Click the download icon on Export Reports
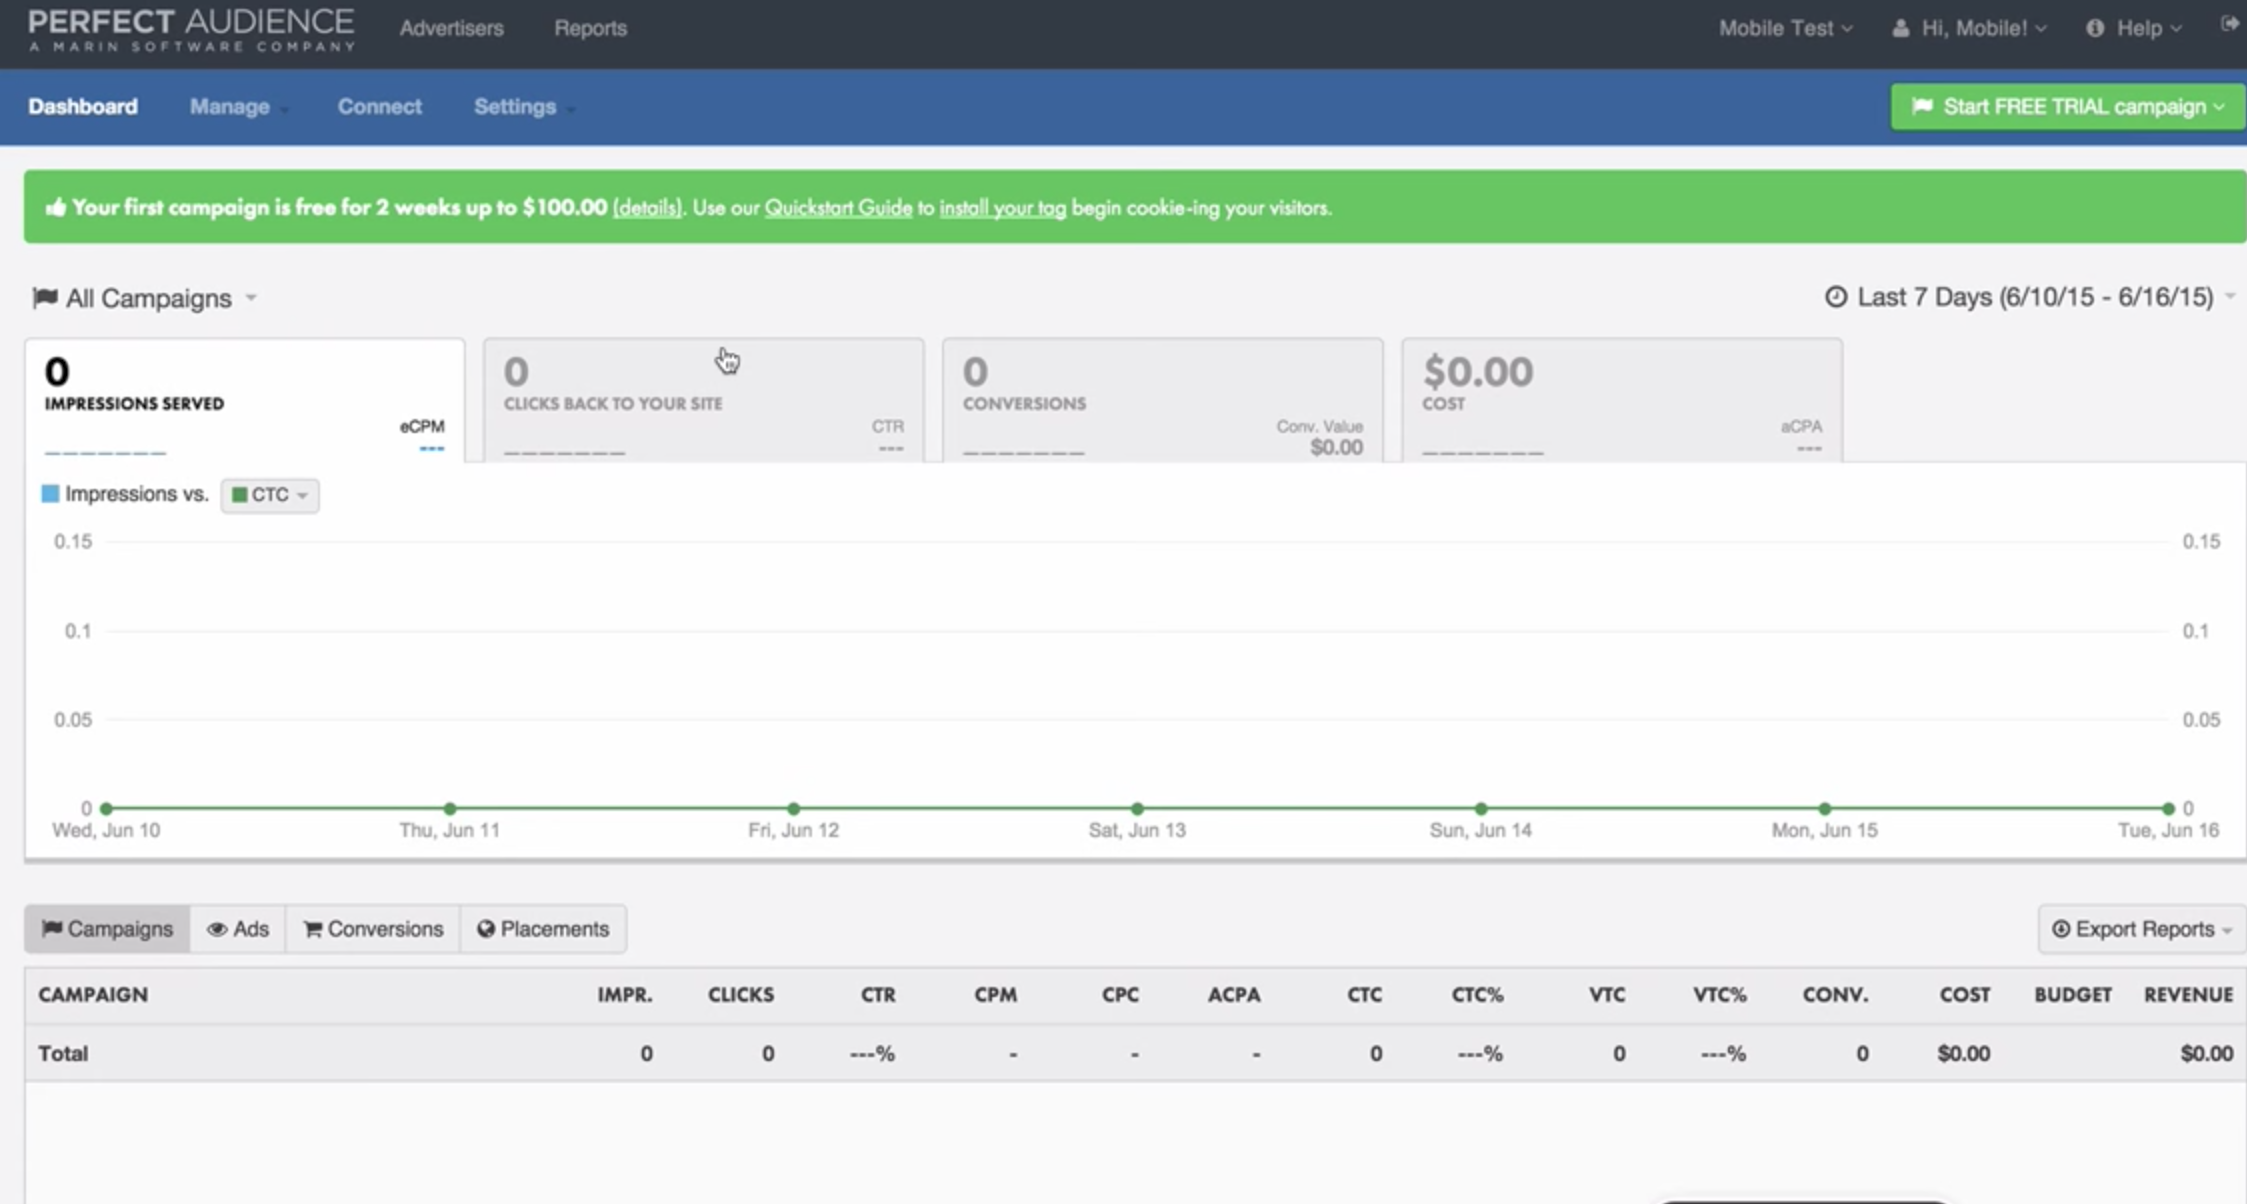The width and height of the screenshot is (2247, 1204). (x=2061, y=929)
